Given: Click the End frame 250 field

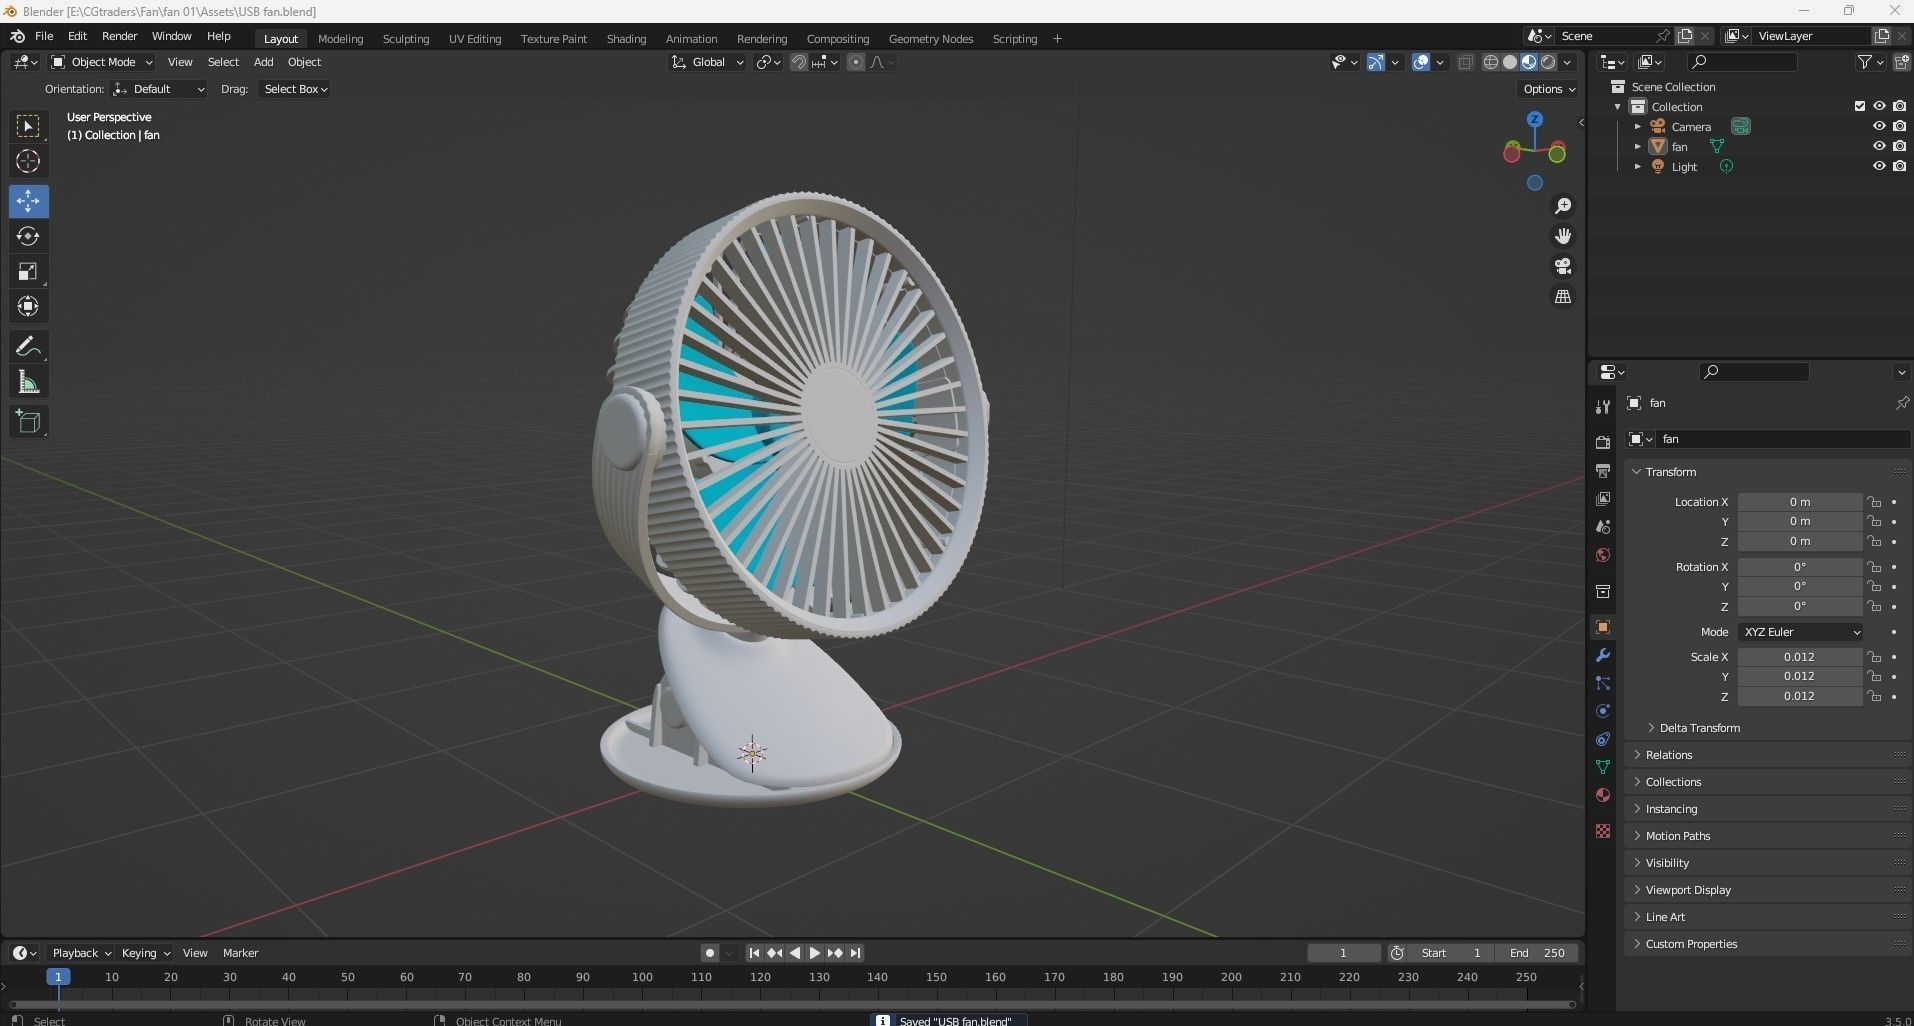Looking at the screenshot, I should 1538,953.
